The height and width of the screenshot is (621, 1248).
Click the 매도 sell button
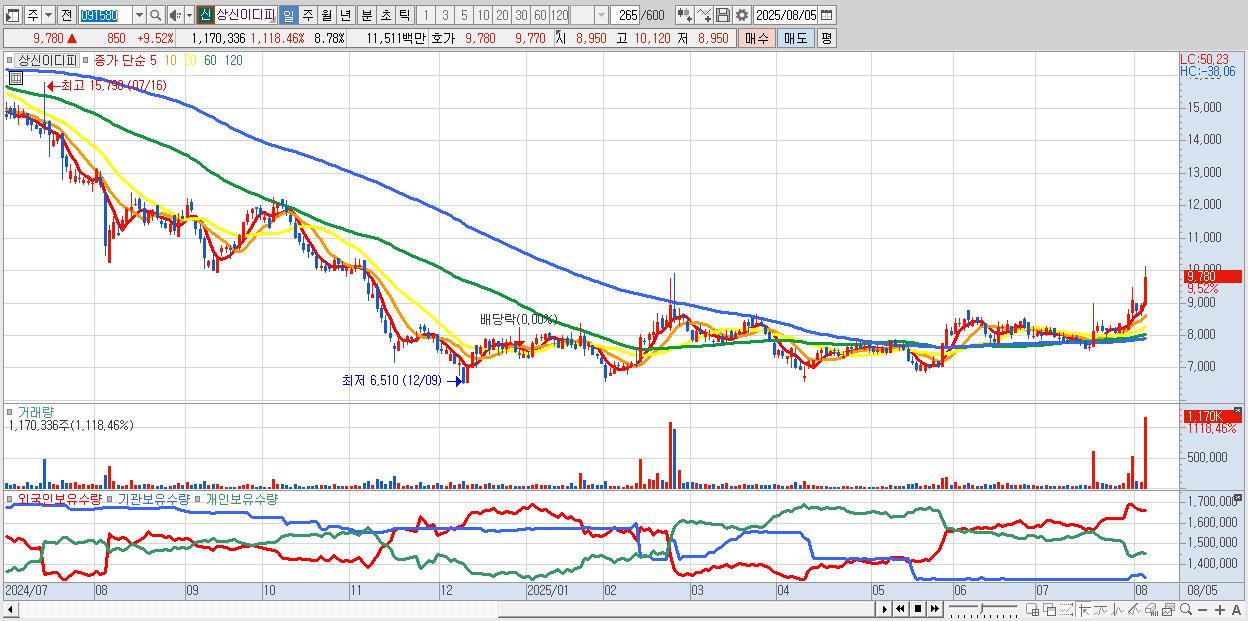[x=795, y=38]
